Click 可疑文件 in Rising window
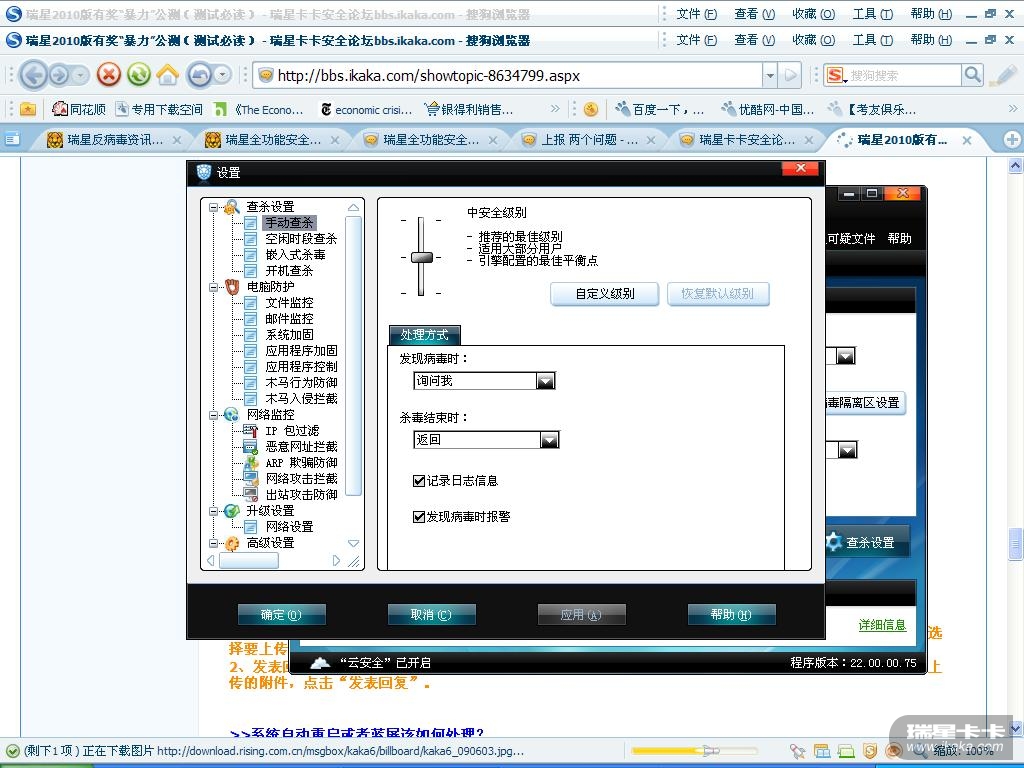The width and height of the screenshot is (1024, 768). [851, 238]
